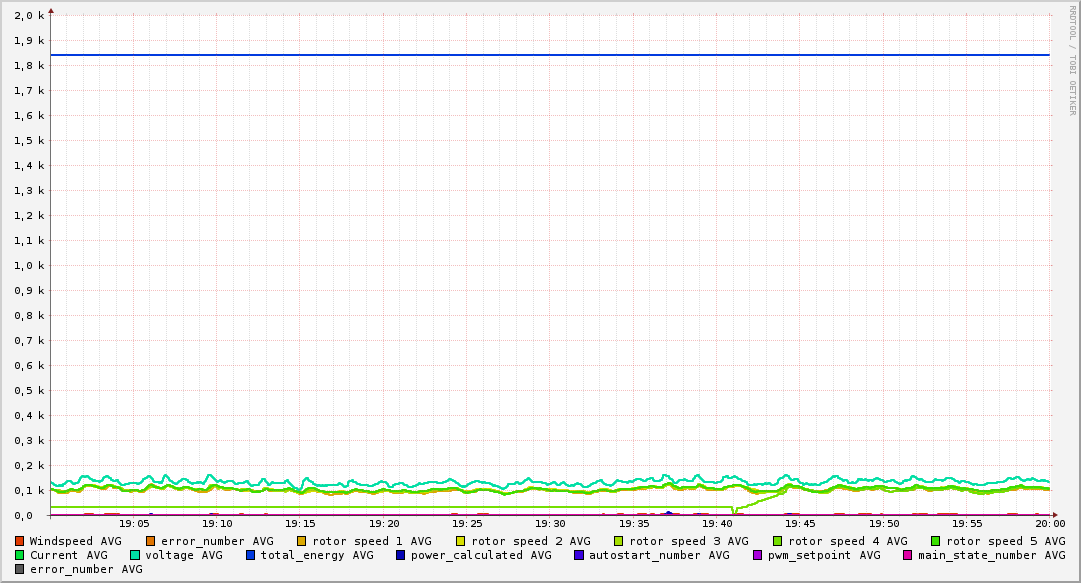Click the Current AVG green swatch
Image resolution: width=1081 pixels, height=583 pixels.
[x=19, y=555]
